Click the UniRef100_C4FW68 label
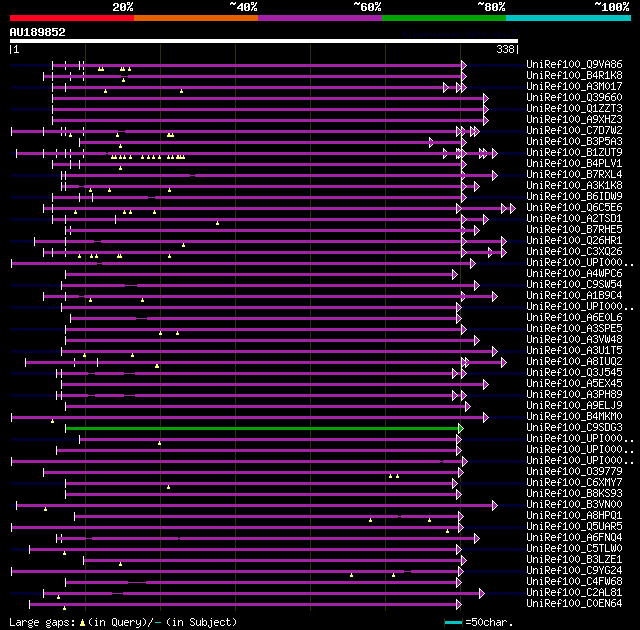Screen dimensions: 640x630 [574, 582]
